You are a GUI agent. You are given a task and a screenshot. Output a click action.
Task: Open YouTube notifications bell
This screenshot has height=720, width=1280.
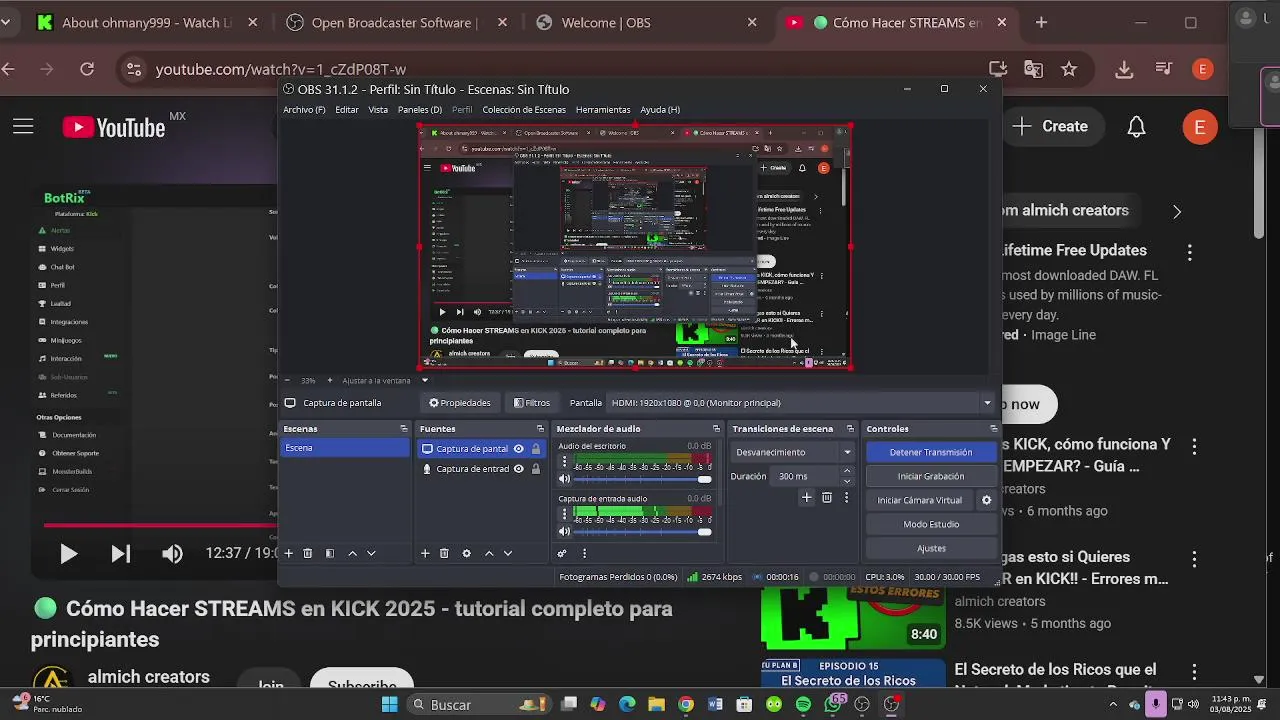click(1137, 126)
